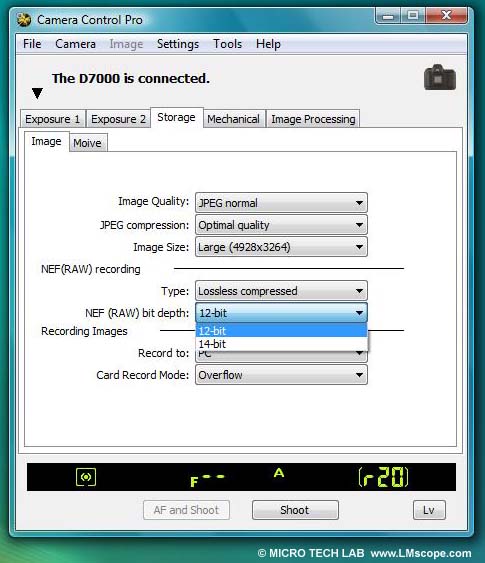Minimize the Camera Control Pro window
This screenshot has height=563, width=485.
pyautogui.click(x=388, y=16)
